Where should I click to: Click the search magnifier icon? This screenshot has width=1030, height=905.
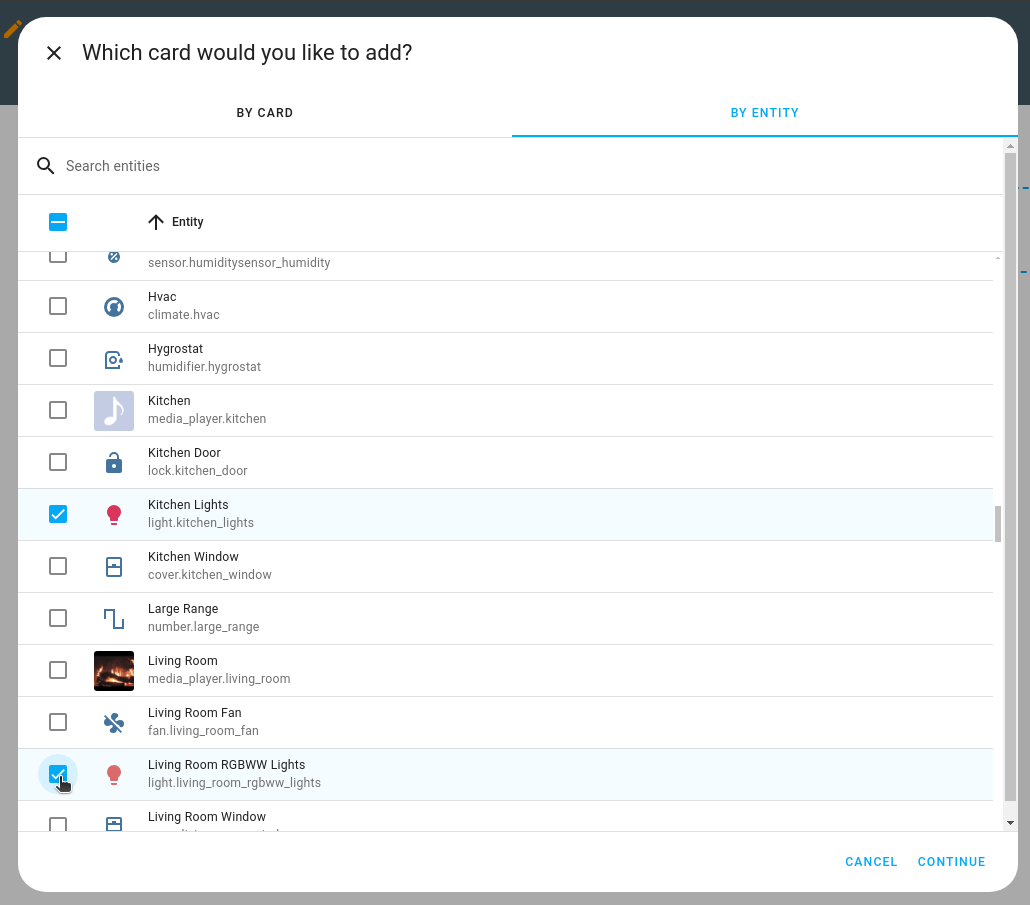[x=45, y=165]
